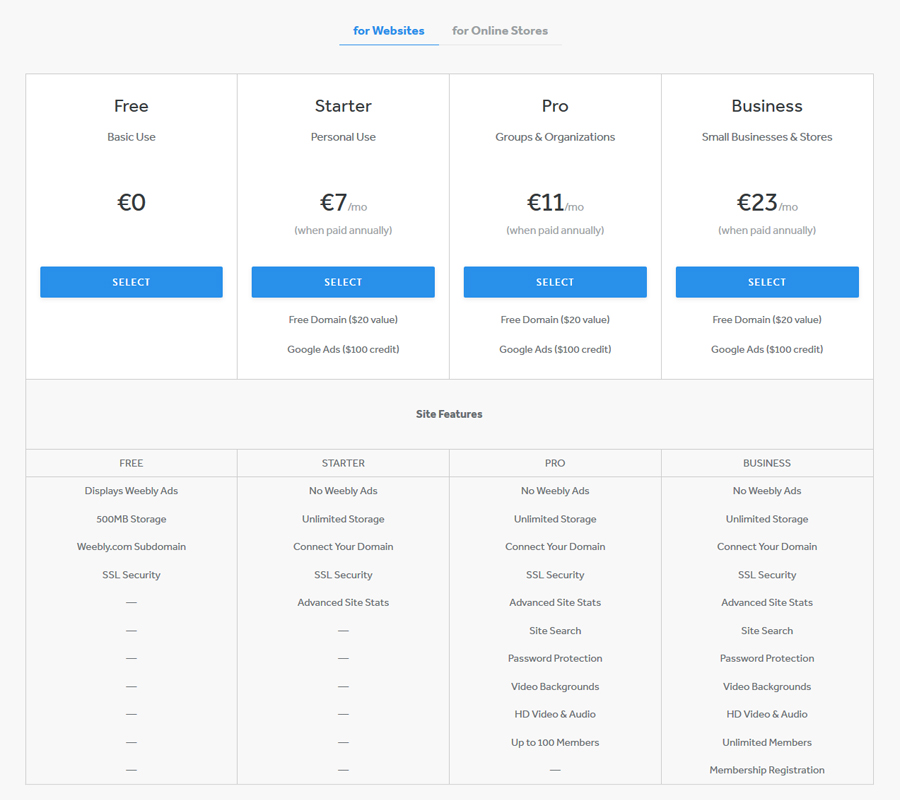Viewport: 900px width, 800px height.
Task: Click Password Protection in Pro column
Action: (555, 658)
